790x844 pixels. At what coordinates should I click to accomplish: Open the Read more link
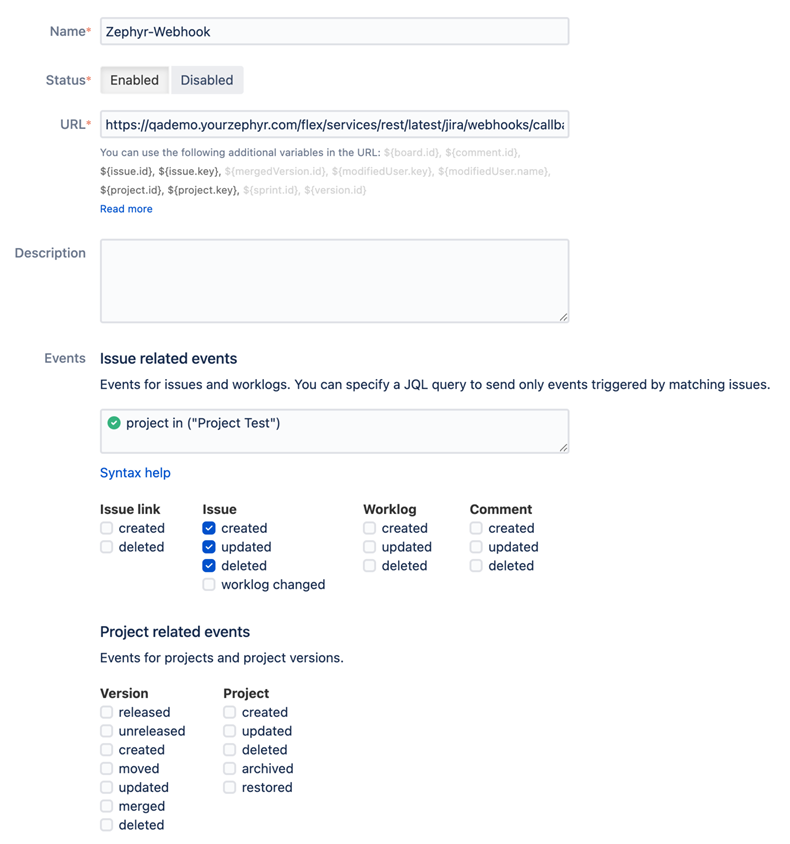[x=126, y=209]
